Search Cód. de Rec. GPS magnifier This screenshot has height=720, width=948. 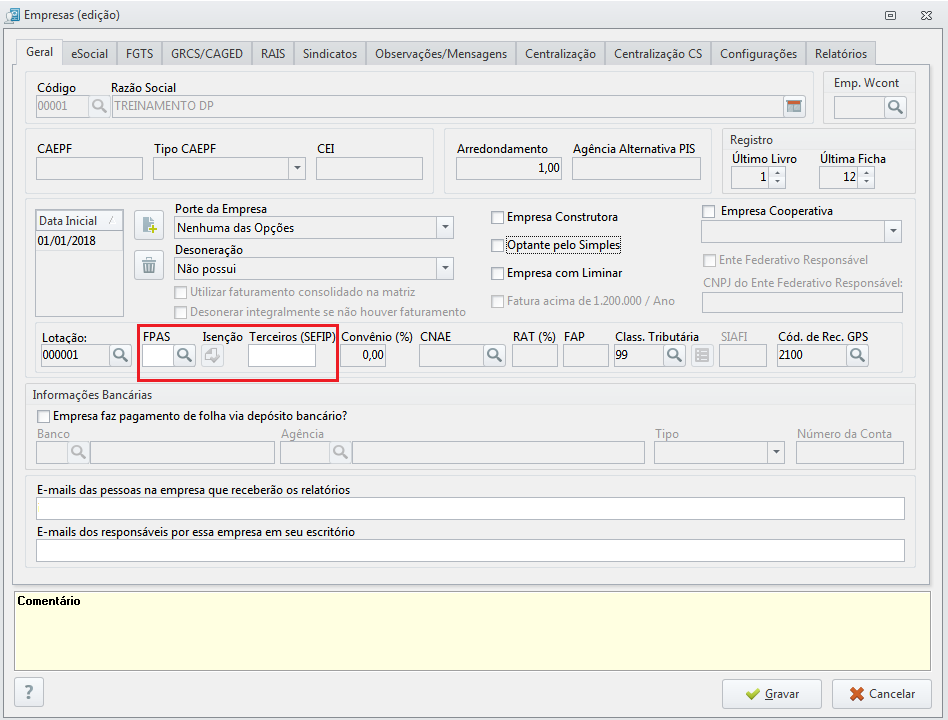(x=857, y=355)
